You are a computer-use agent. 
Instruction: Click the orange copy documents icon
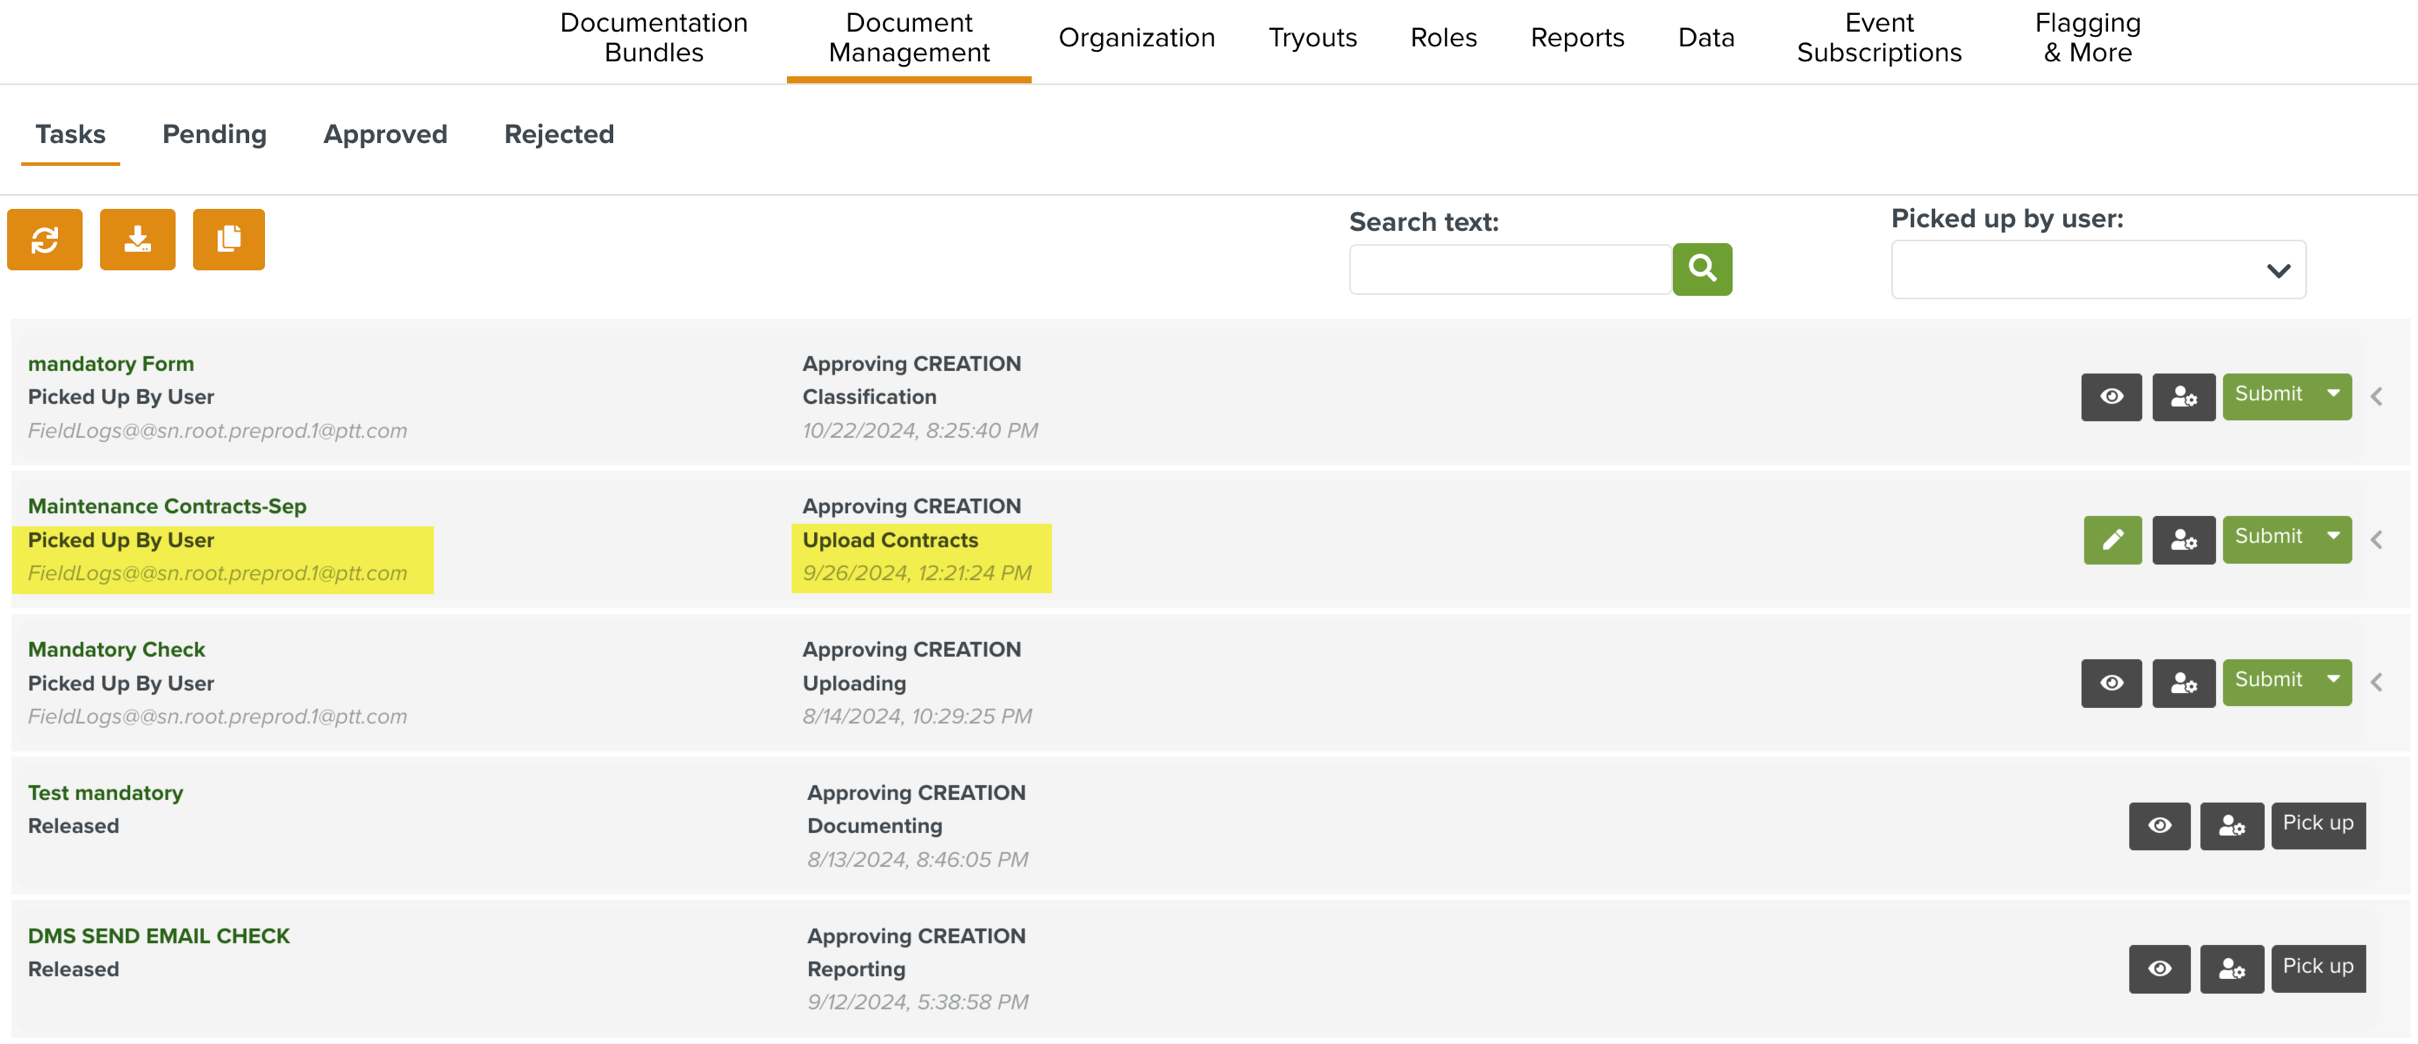[229, 240]
